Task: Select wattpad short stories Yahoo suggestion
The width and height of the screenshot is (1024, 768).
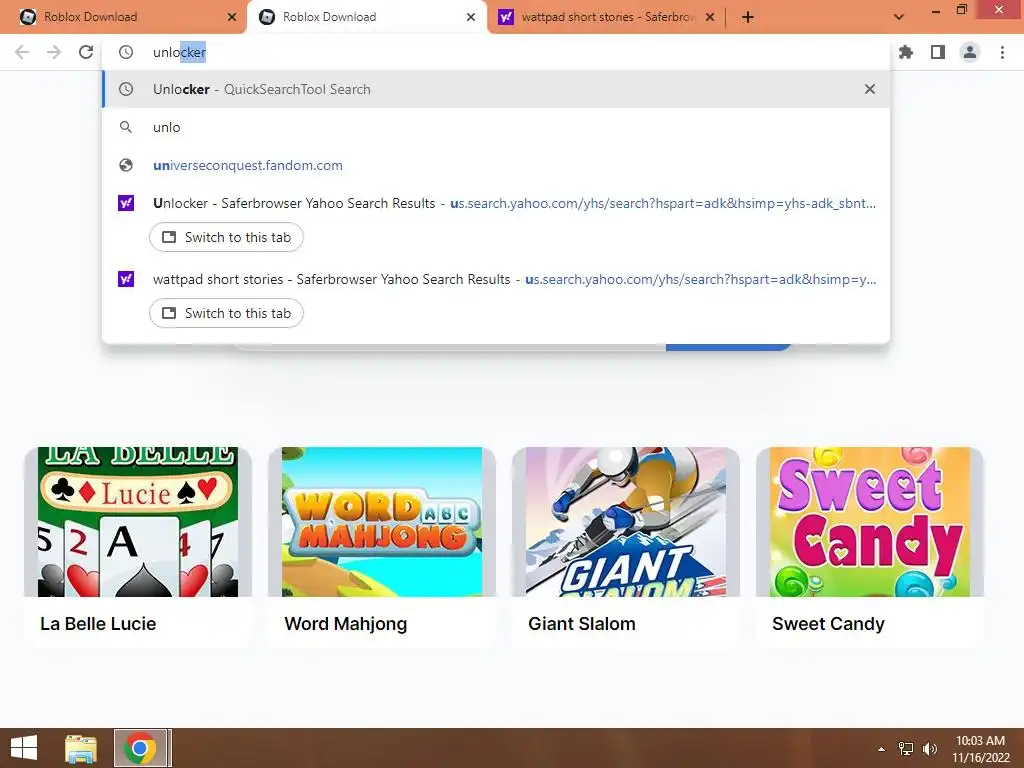Action: click(x=496, y=280)
